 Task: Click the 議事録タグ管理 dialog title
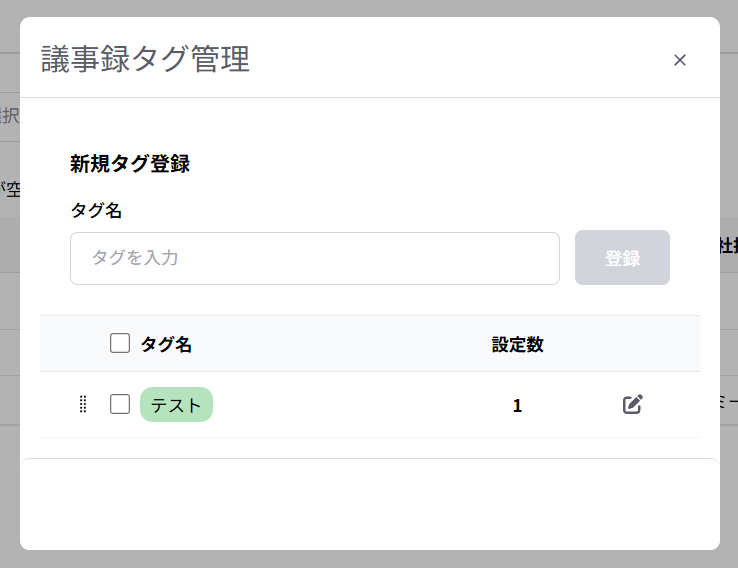coord(145,59)
